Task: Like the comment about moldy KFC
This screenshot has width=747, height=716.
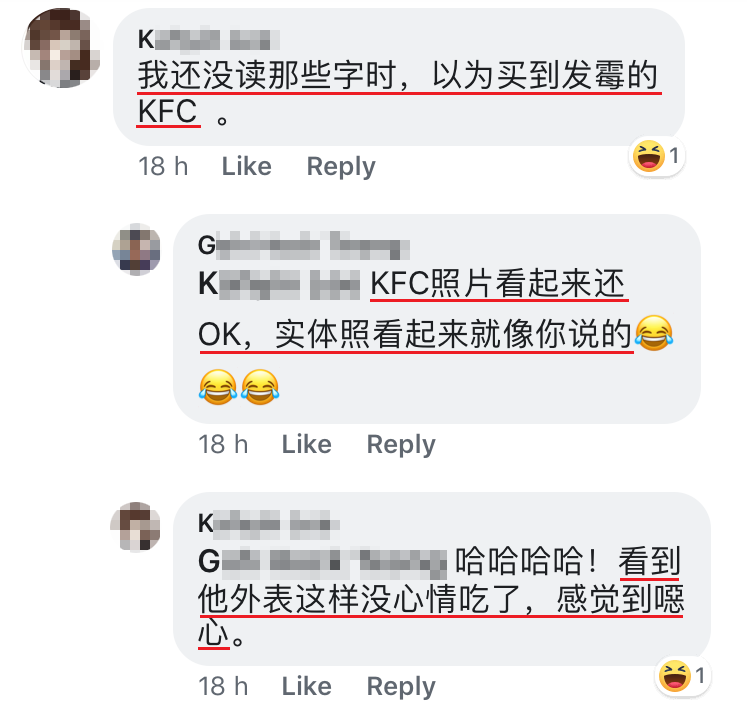Action: [246, 166]
